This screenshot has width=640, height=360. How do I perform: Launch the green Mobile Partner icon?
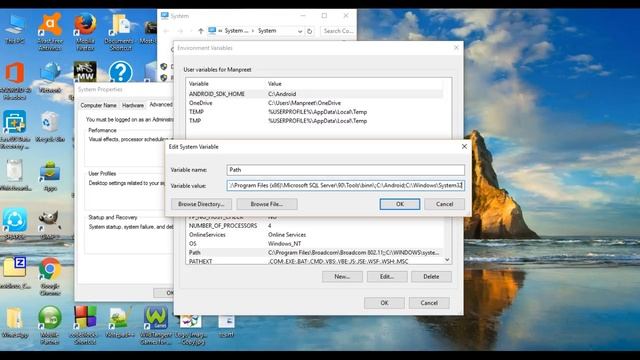pyautogui.click(x=50, y=325)
